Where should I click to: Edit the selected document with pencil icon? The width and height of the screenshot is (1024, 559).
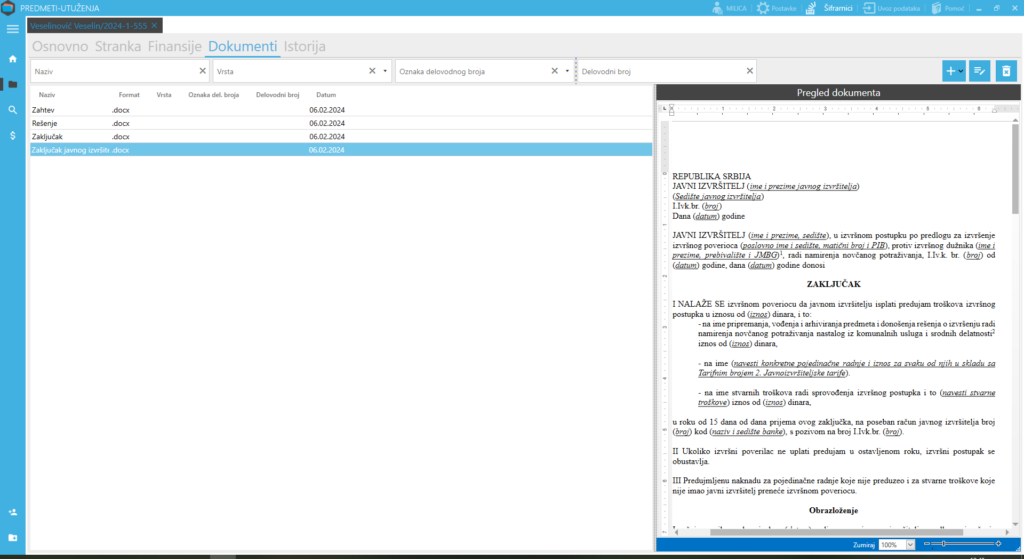980,71
